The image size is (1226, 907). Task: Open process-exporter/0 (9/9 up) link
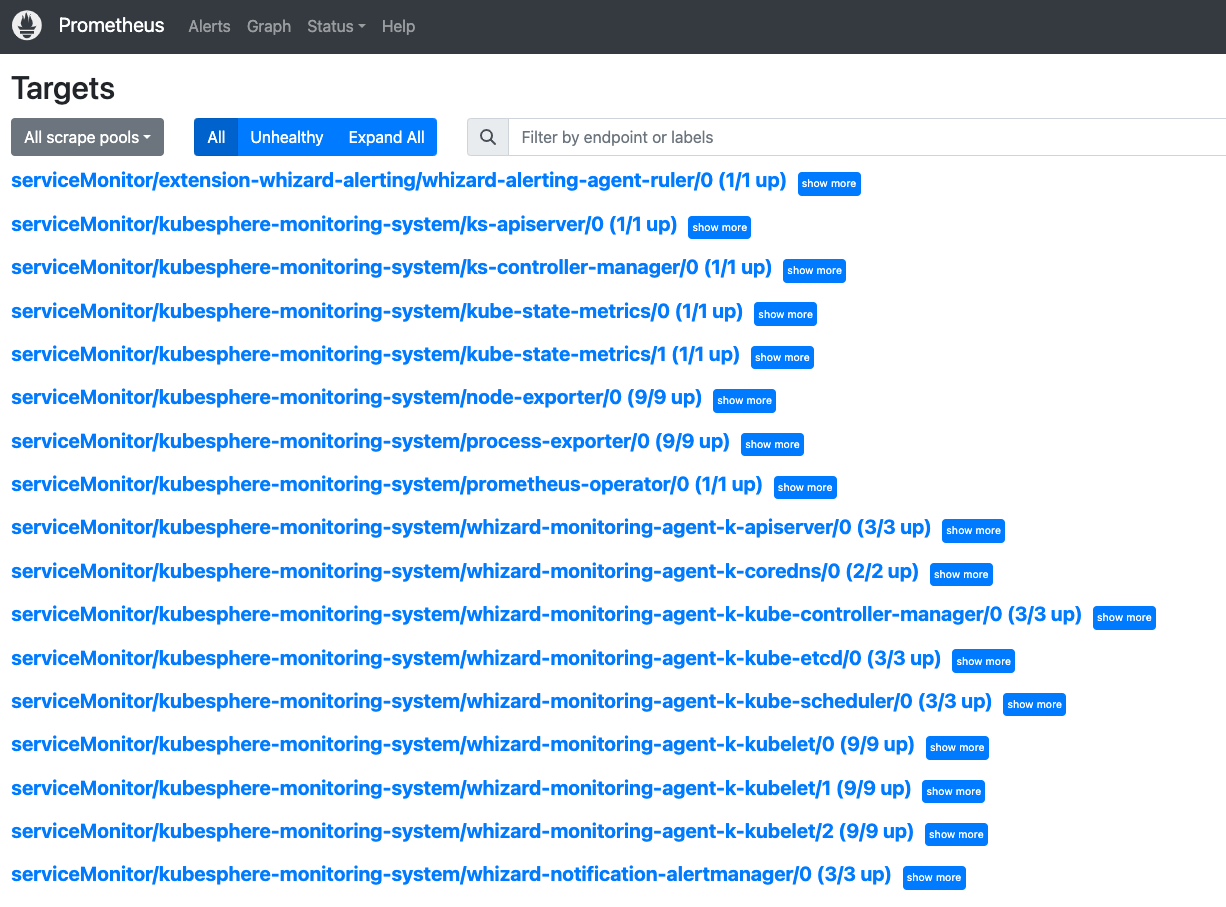click(370, 441)
